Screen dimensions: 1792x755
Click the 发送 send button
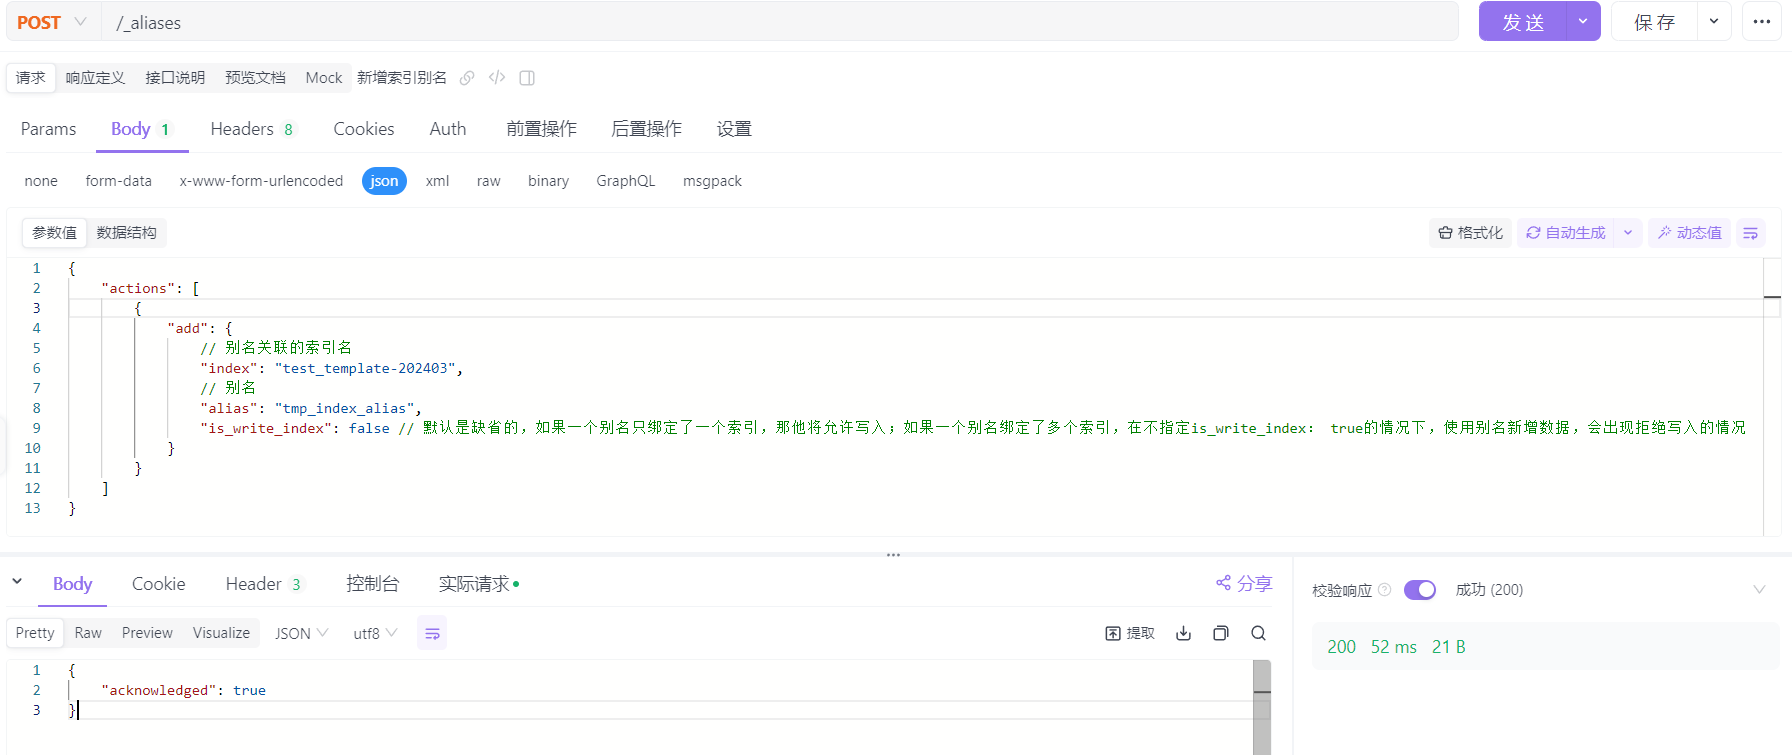point(1523,22)
